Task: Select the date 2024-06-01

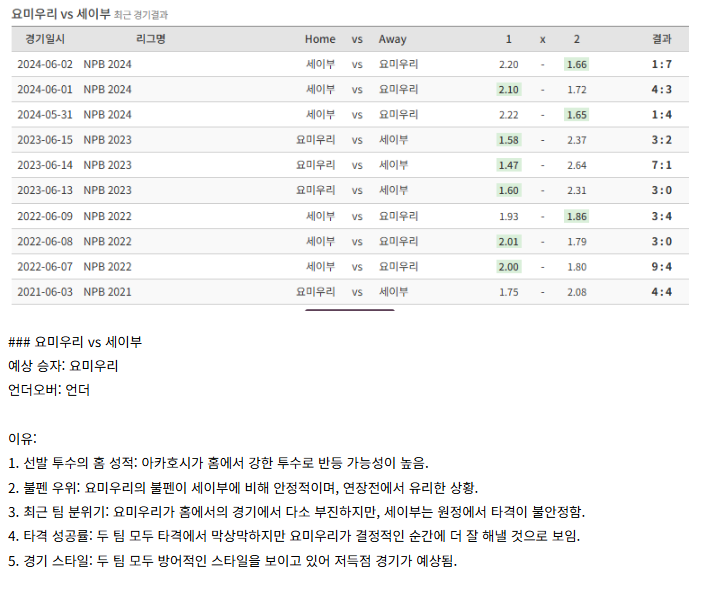Action: [45, 90]
